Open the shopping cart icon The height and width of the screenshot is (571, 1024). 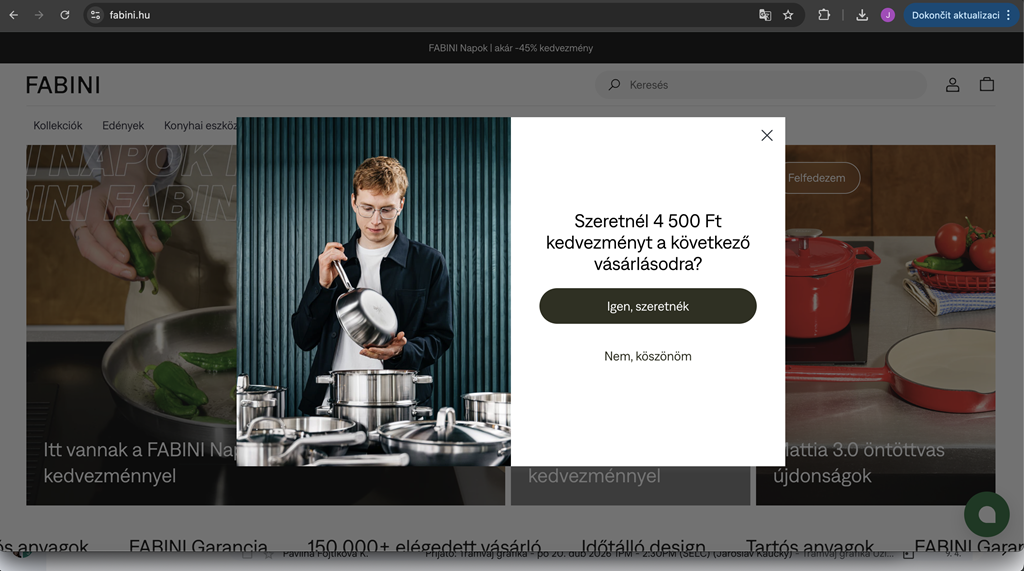coord(986,85)
